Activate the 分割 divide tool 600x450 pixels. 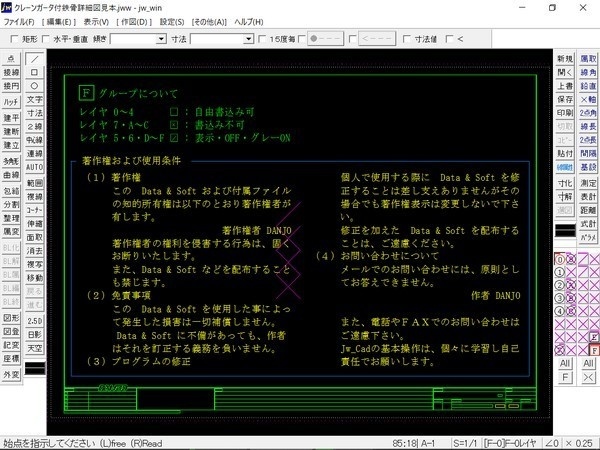pyautogui.click(x=11, y=204)
